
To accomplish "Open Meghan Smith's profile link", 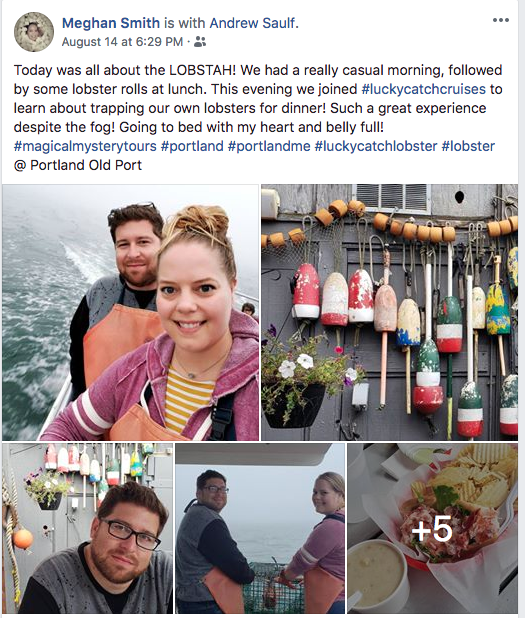I will point(111,23).
